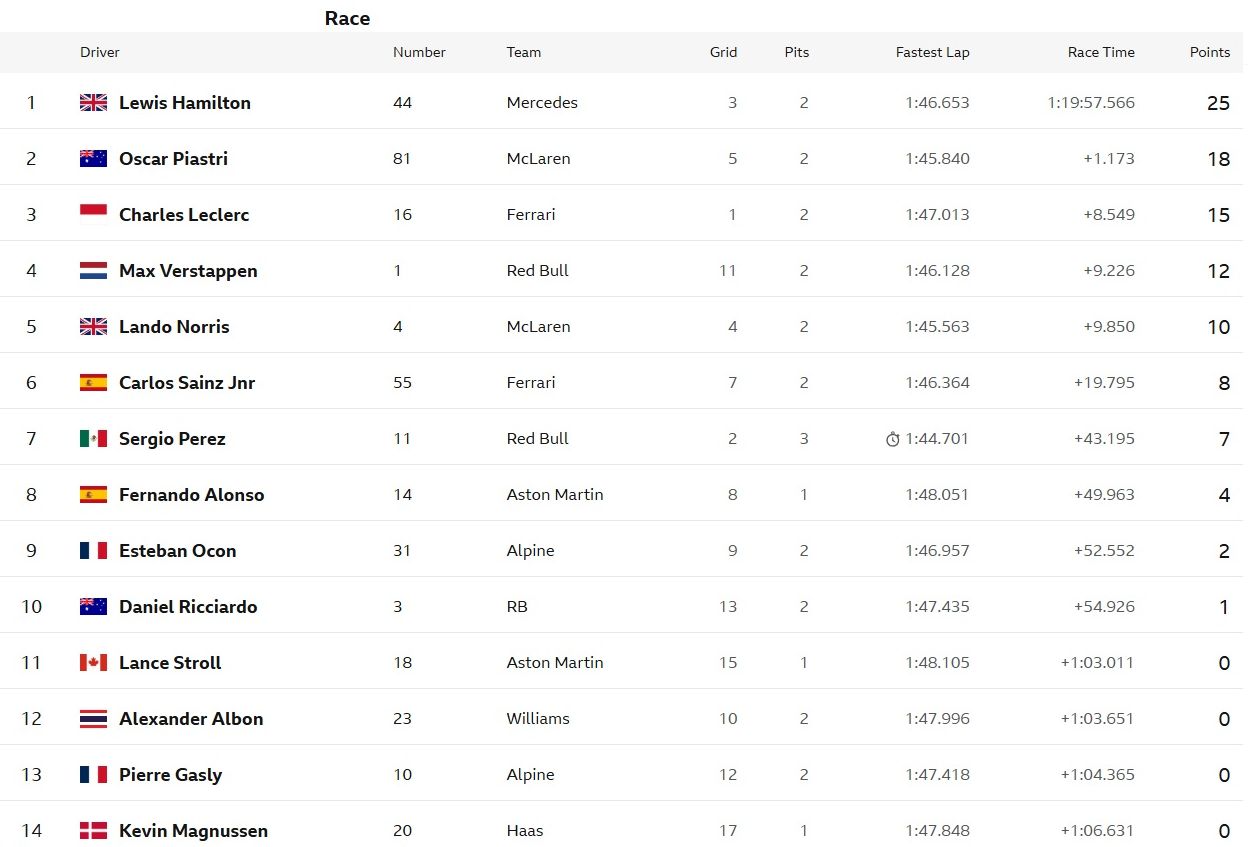Viewport: 1248px width, 847px height.
Task: Click the fastest lap stopwatch icon
Action: tap(893, 439)
